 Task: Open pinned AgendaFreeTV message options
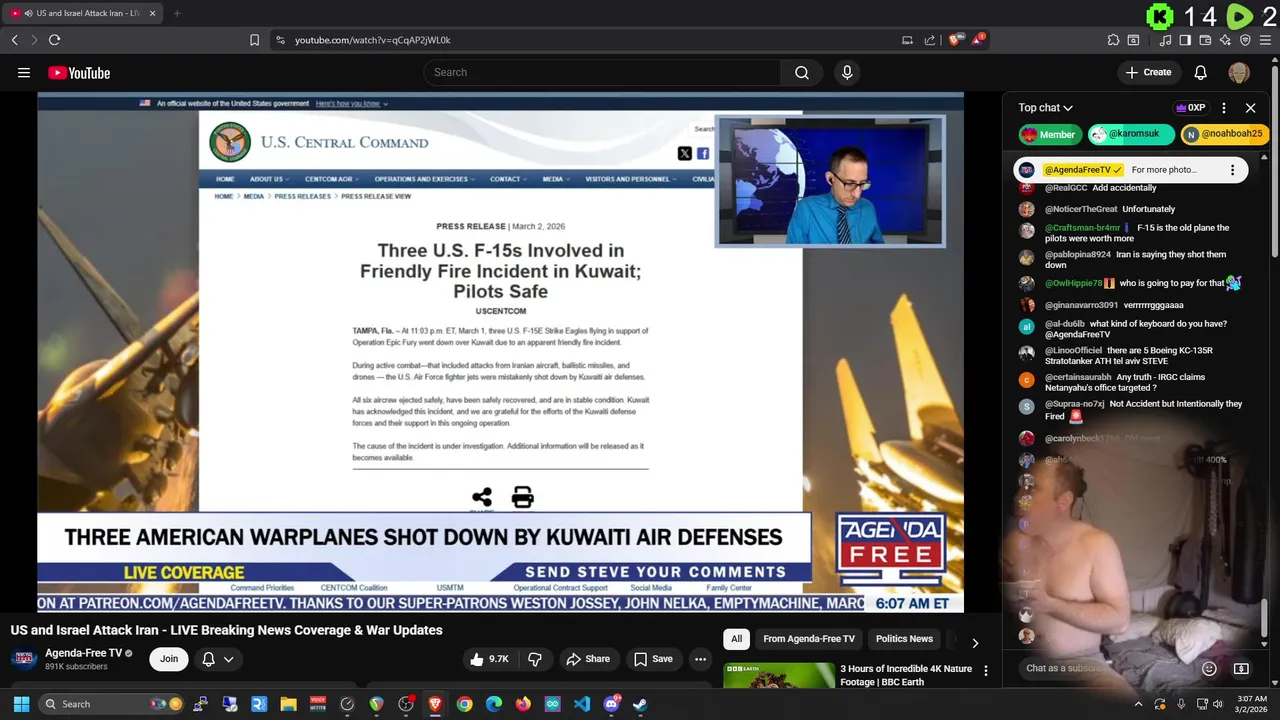click(1232, 170)
